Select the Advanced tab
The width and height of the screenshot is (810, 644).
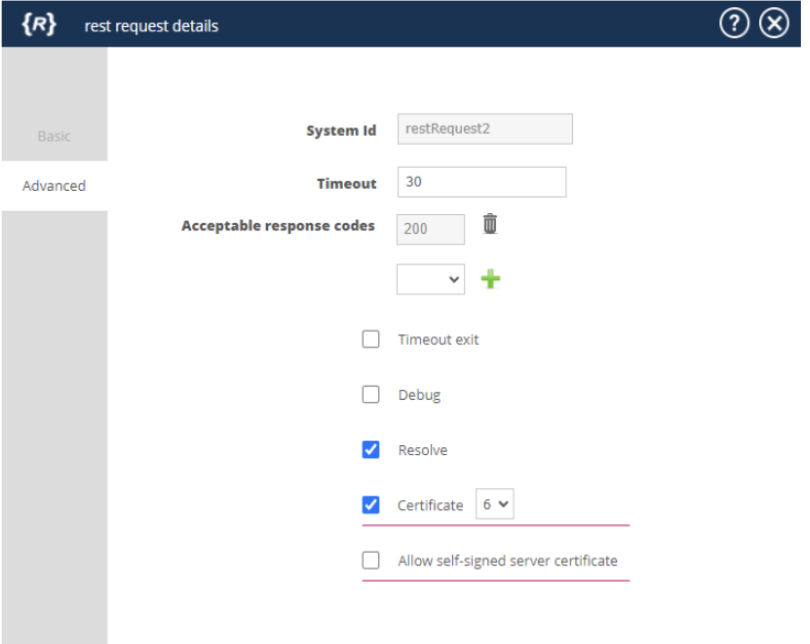point(54,186)
